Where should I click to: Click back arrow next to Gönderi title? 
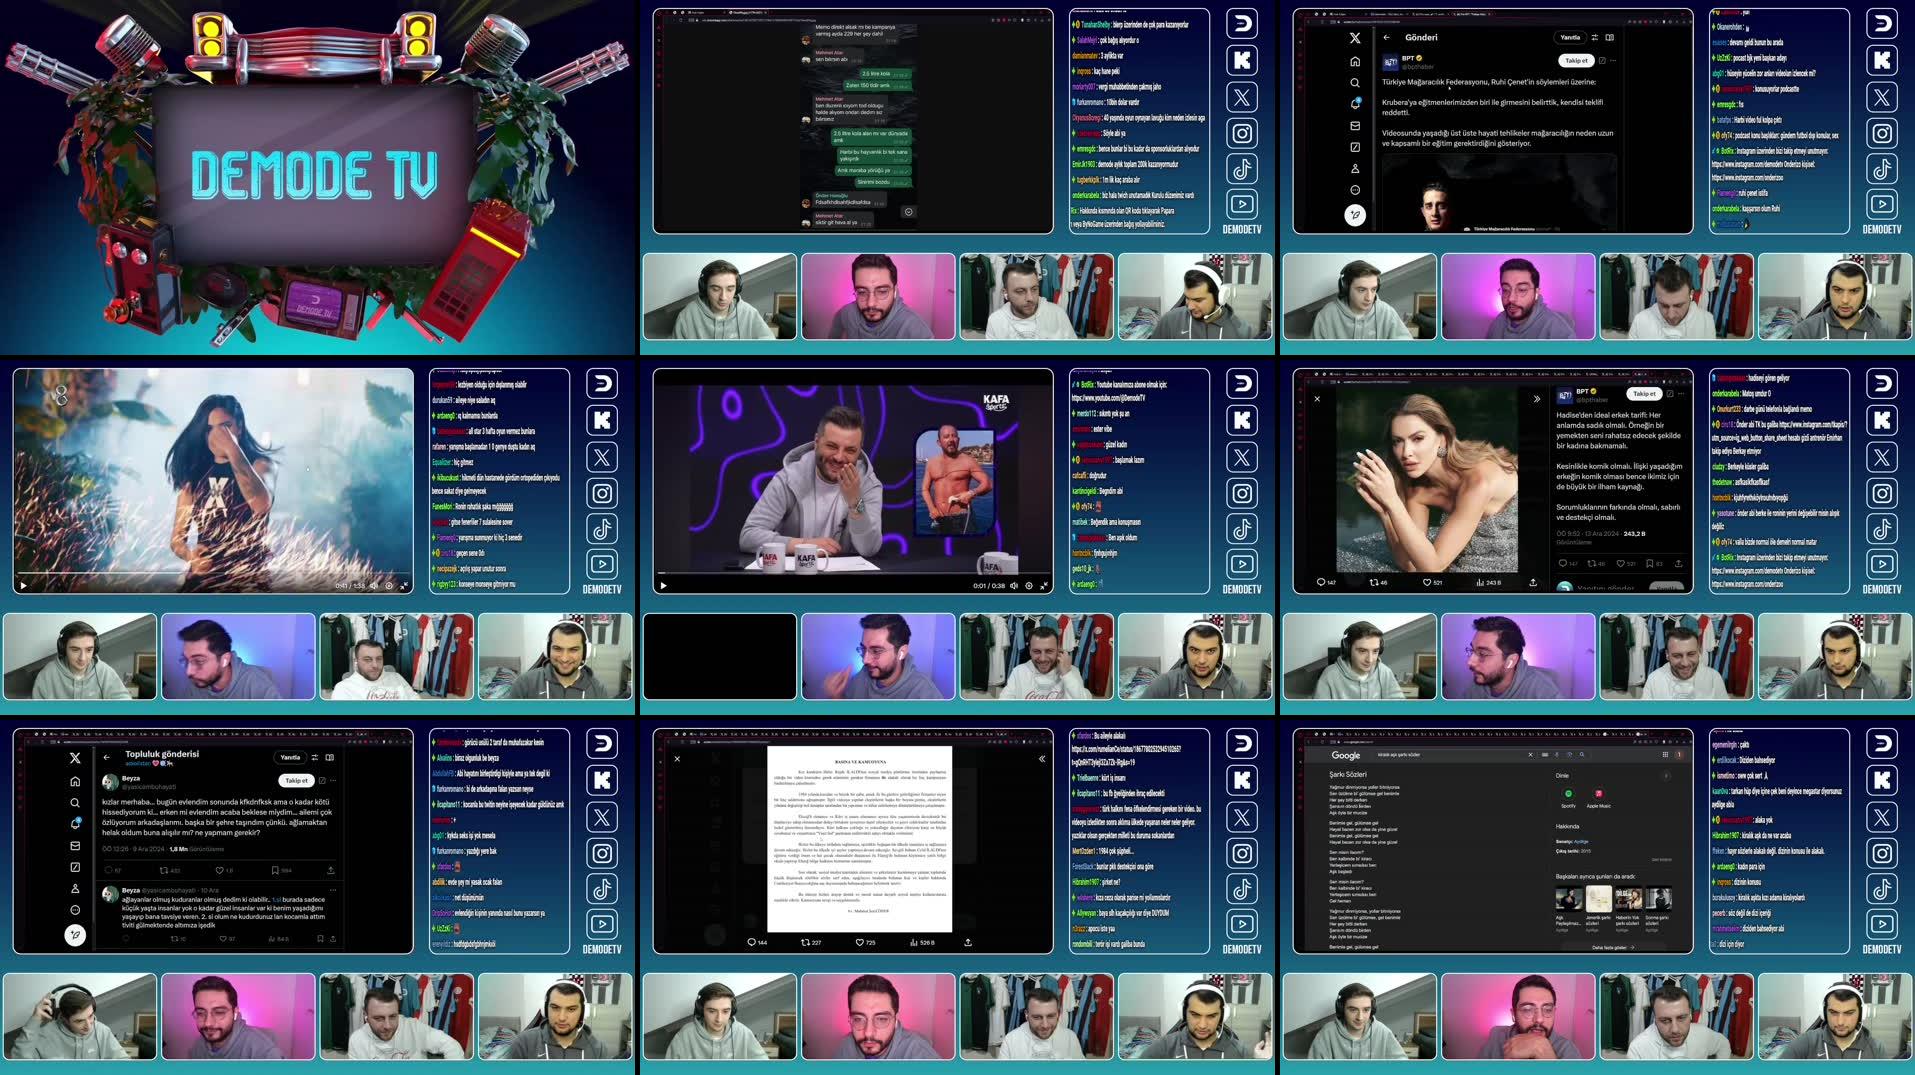[x=1387, y=37]
